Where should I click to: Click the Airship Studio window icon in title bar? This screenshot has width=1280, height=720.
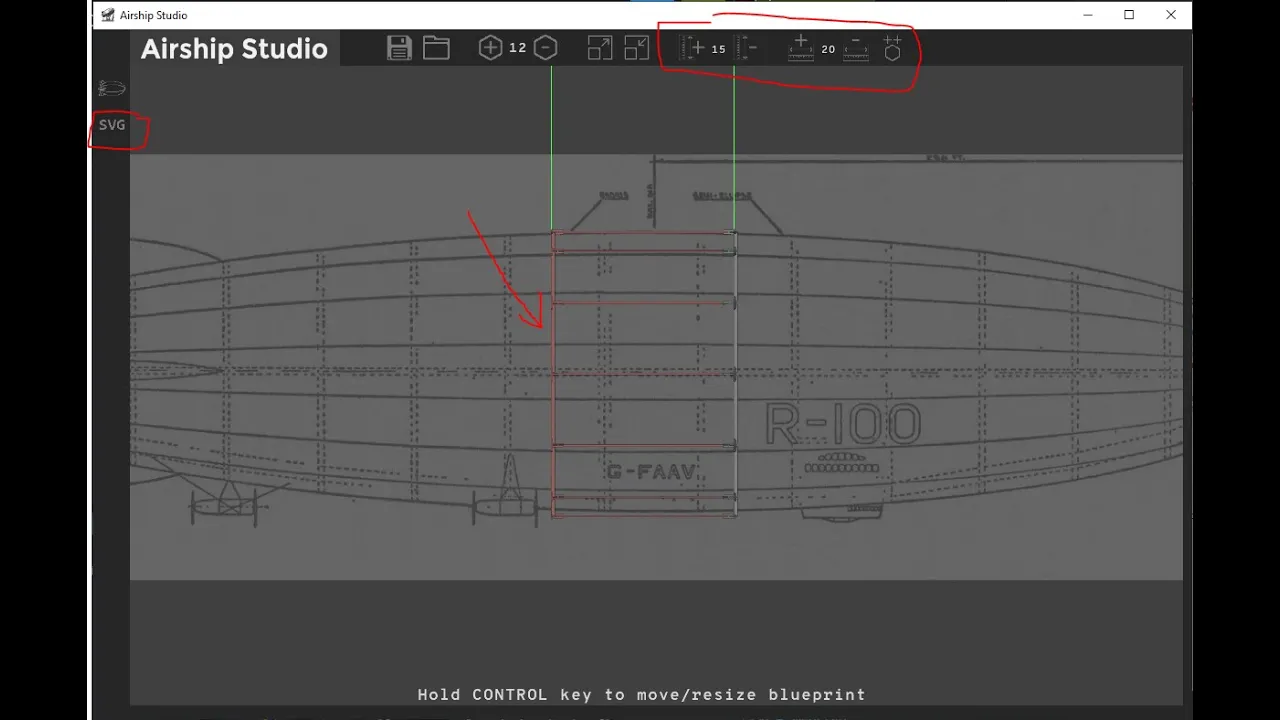tap(108, 15)
